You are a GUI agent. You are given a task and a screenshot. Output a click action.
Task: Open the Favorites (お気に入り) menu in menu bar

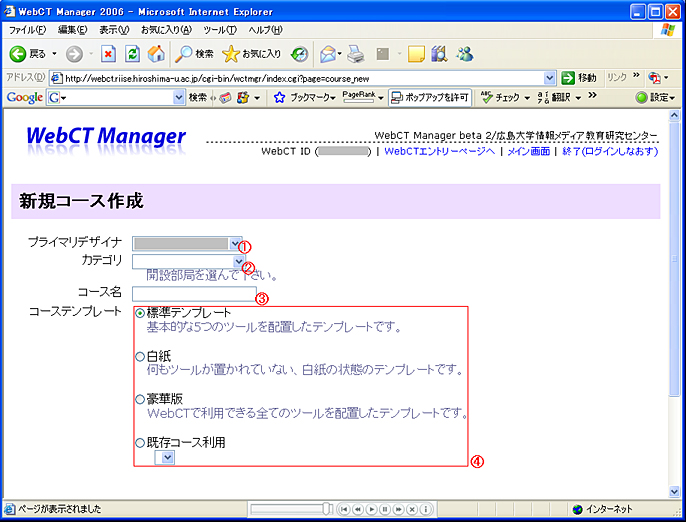tap(166, 30)
